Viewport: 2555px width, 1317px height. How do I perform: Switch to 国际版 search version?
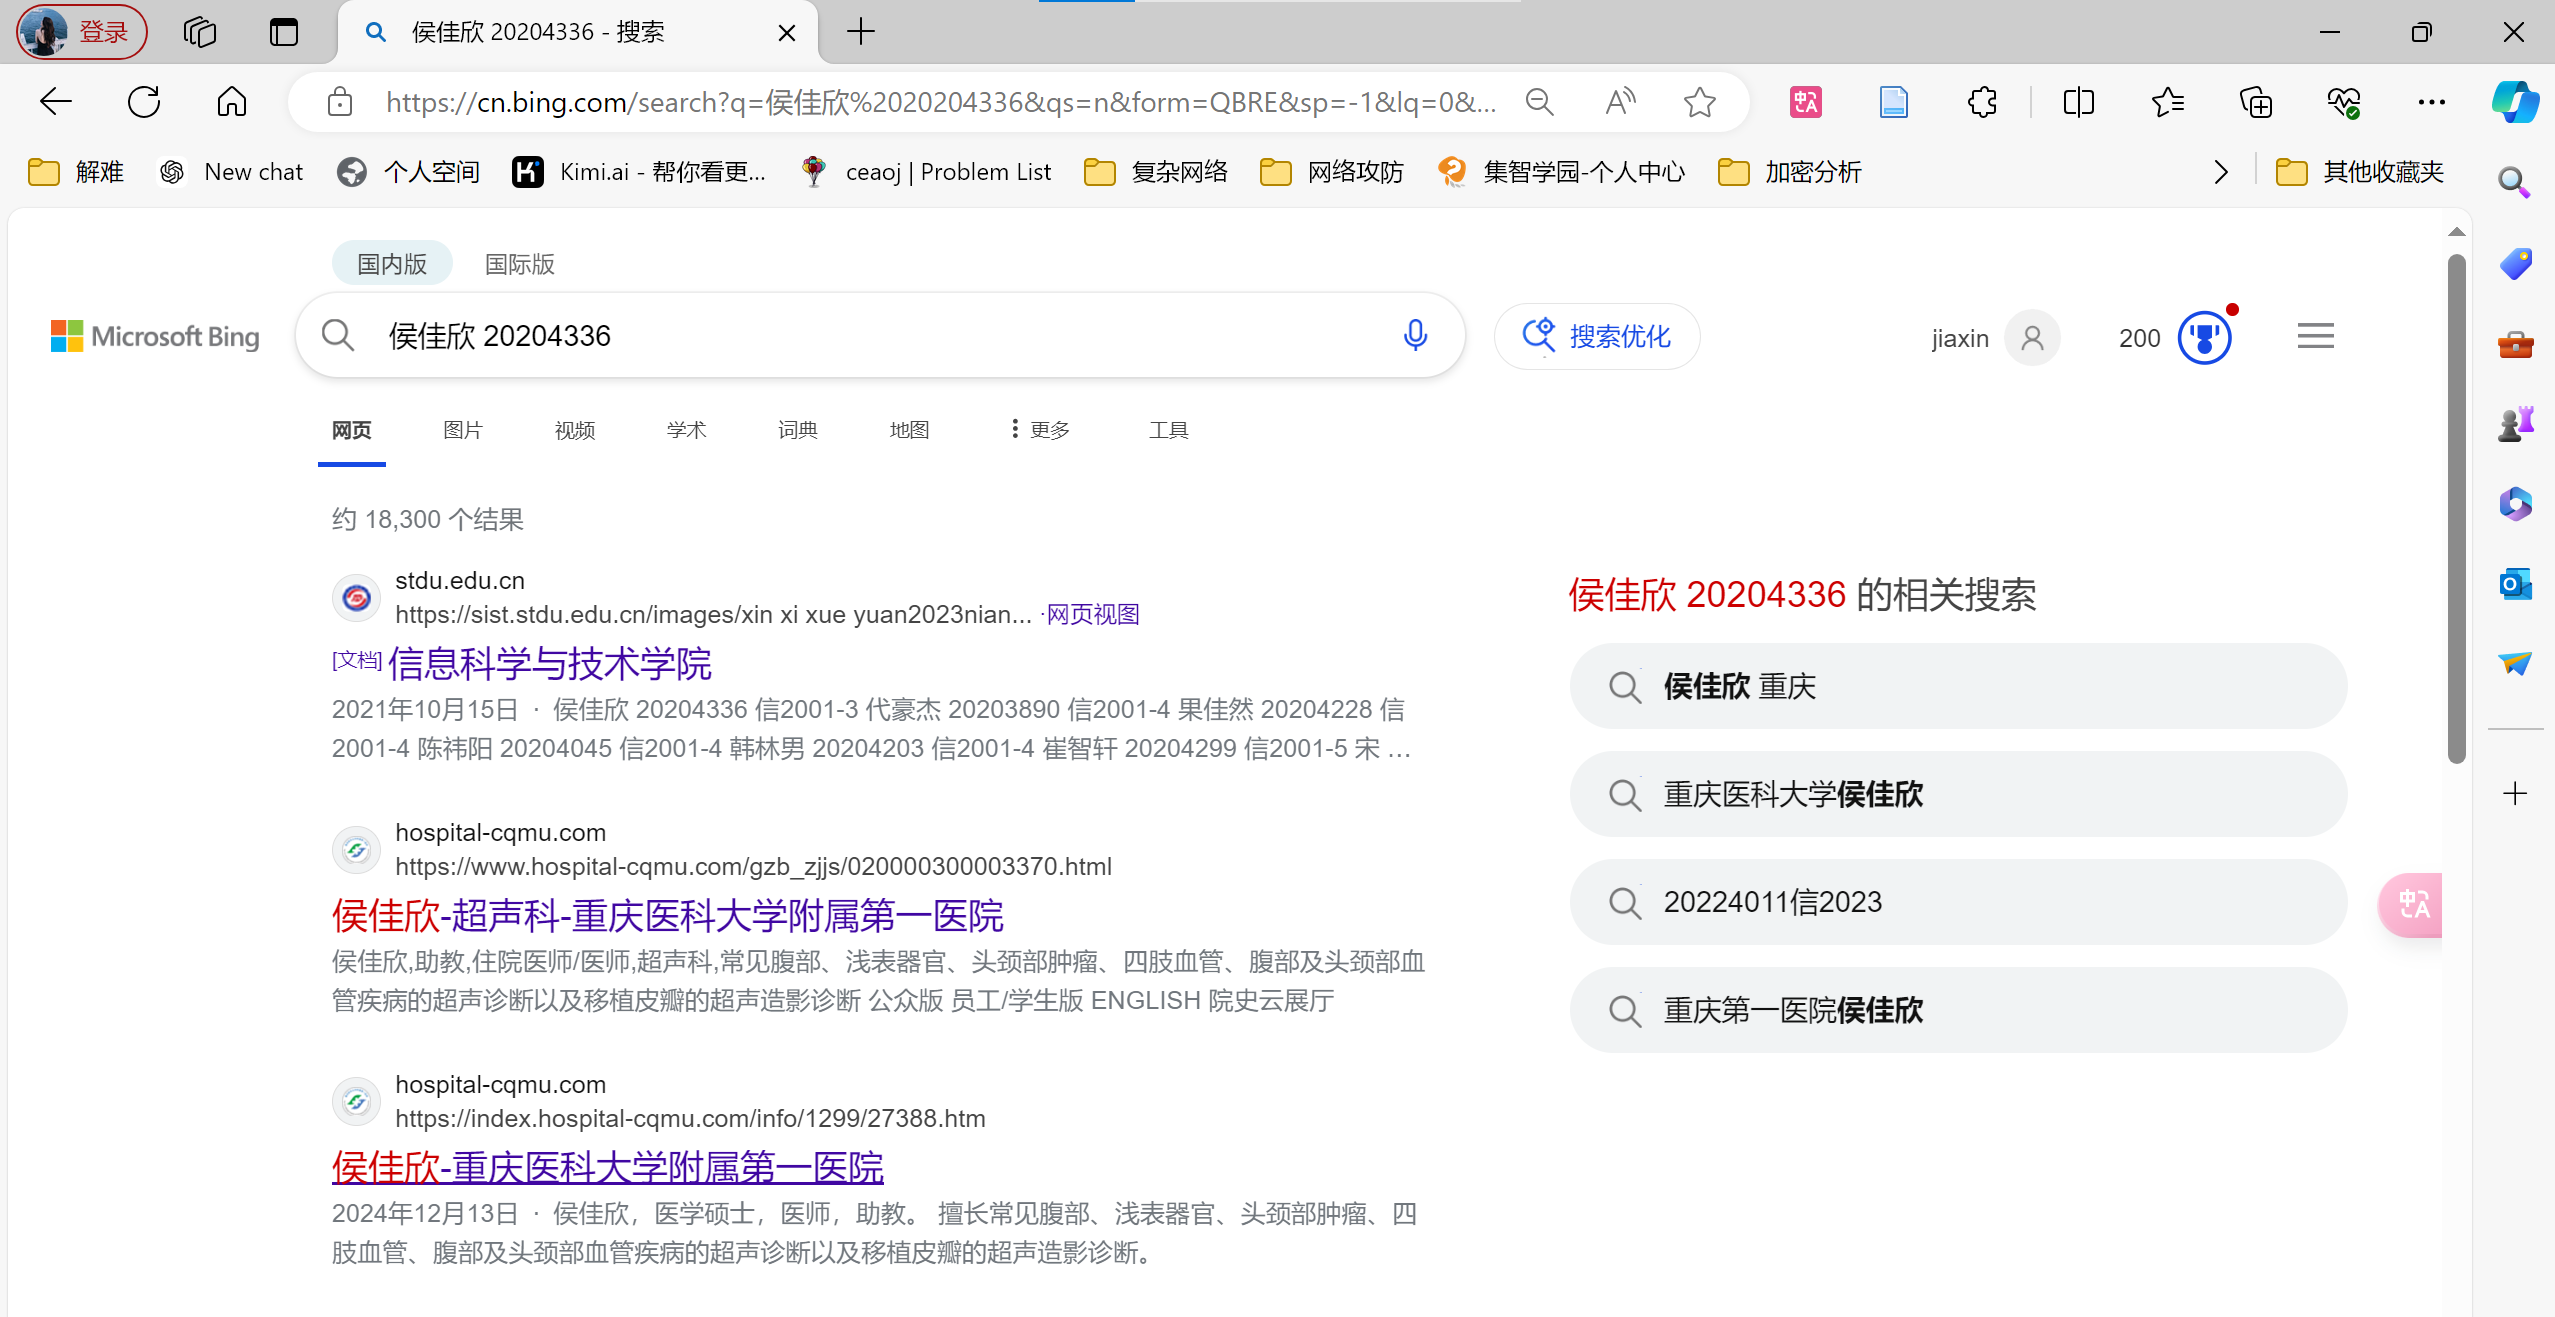[519, 264]
